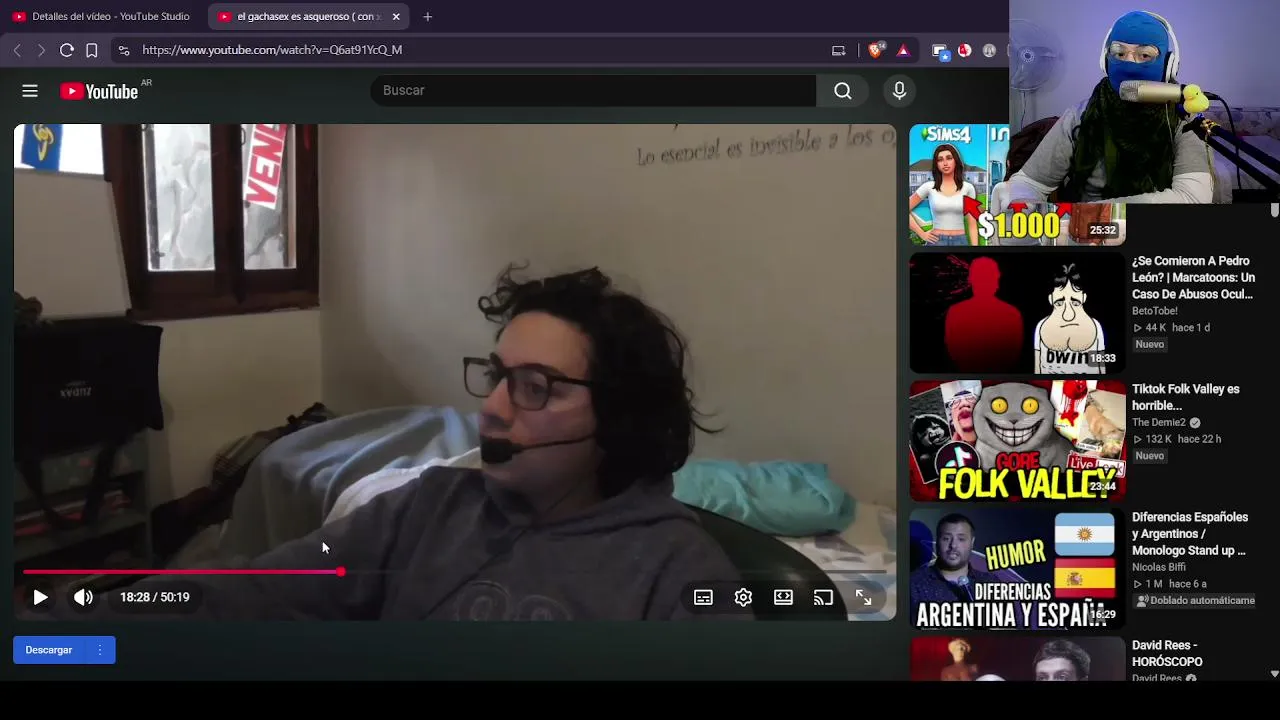View site information icon in address bar
Viewport: 1280px width, 720px height.
[123, 50]
